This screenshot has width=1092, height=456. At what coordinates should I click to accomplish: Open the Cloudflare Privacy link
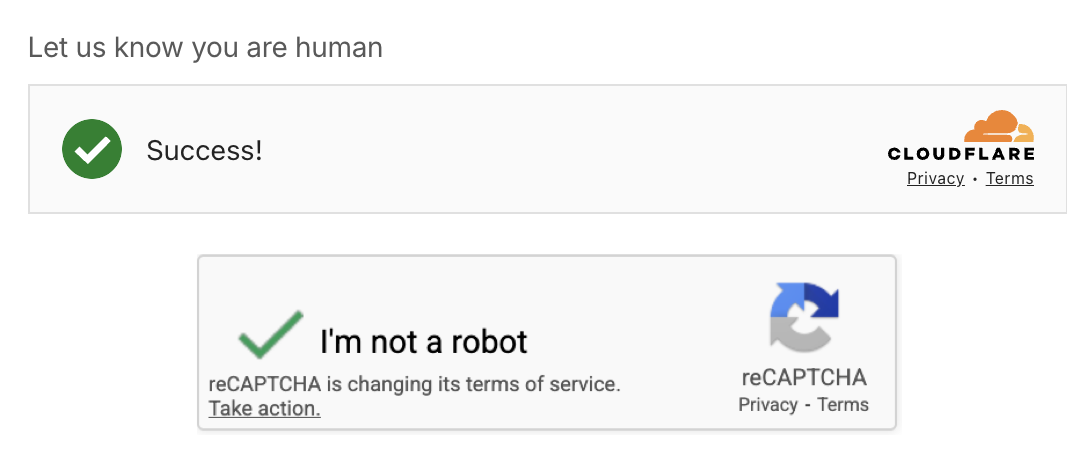coord(935,179)
